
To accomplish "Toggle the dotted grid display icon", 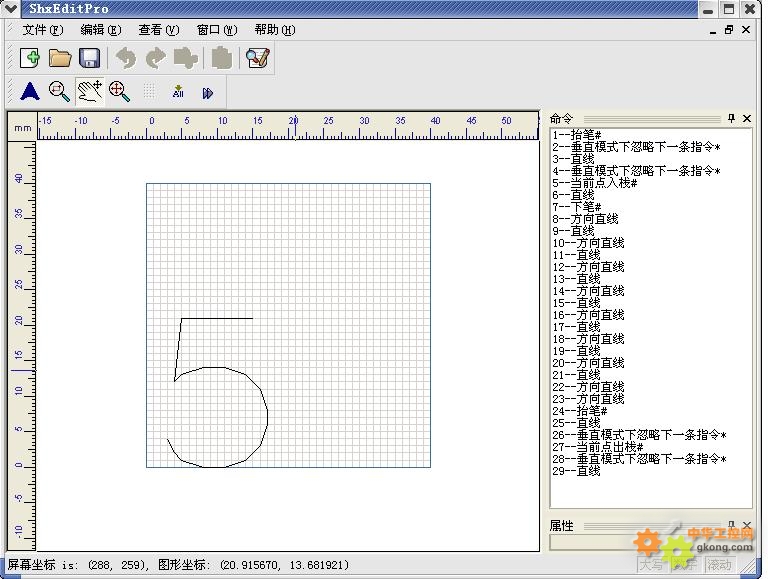I will 149,91.
